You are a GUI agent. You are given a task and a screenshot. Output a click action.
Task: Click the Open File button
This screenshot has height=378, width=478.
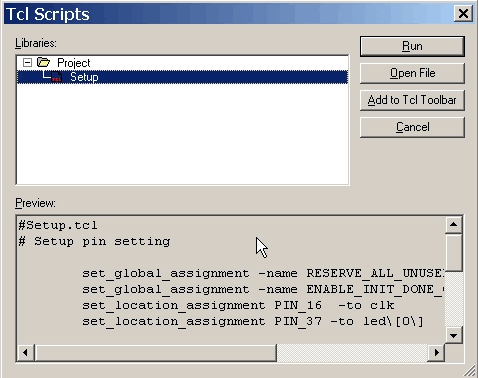click(412, 73)
